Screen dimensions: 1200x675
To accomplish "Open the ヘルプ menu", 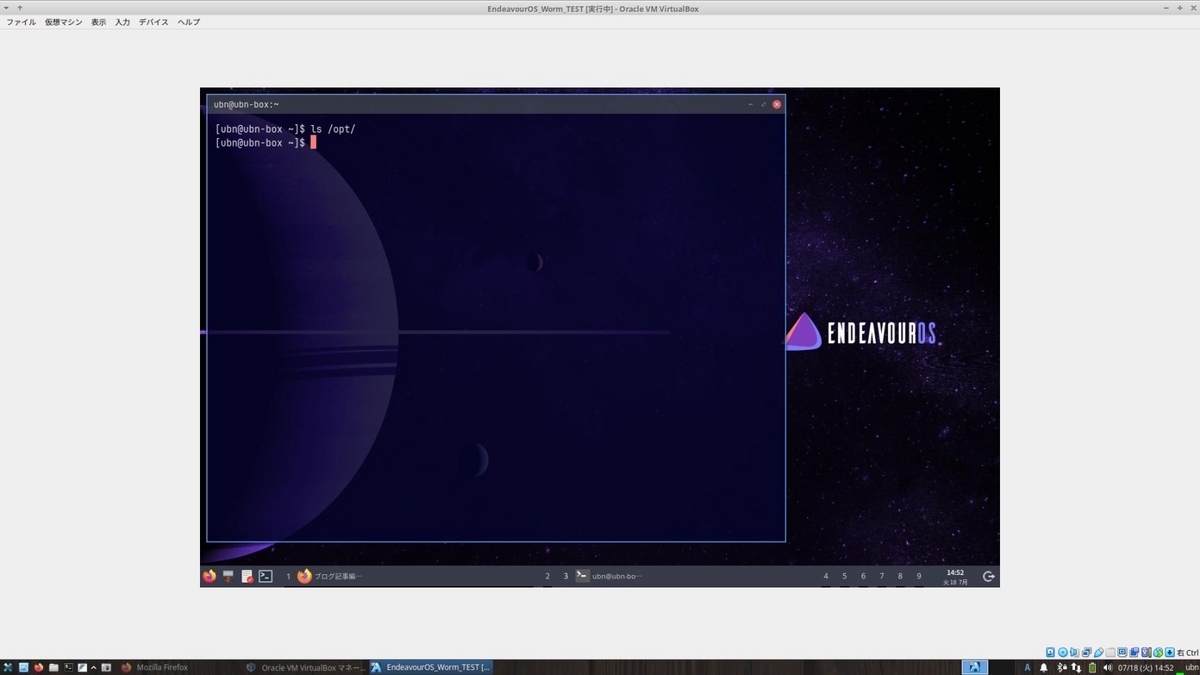I will pyautogui.click(x=188, y=22).
